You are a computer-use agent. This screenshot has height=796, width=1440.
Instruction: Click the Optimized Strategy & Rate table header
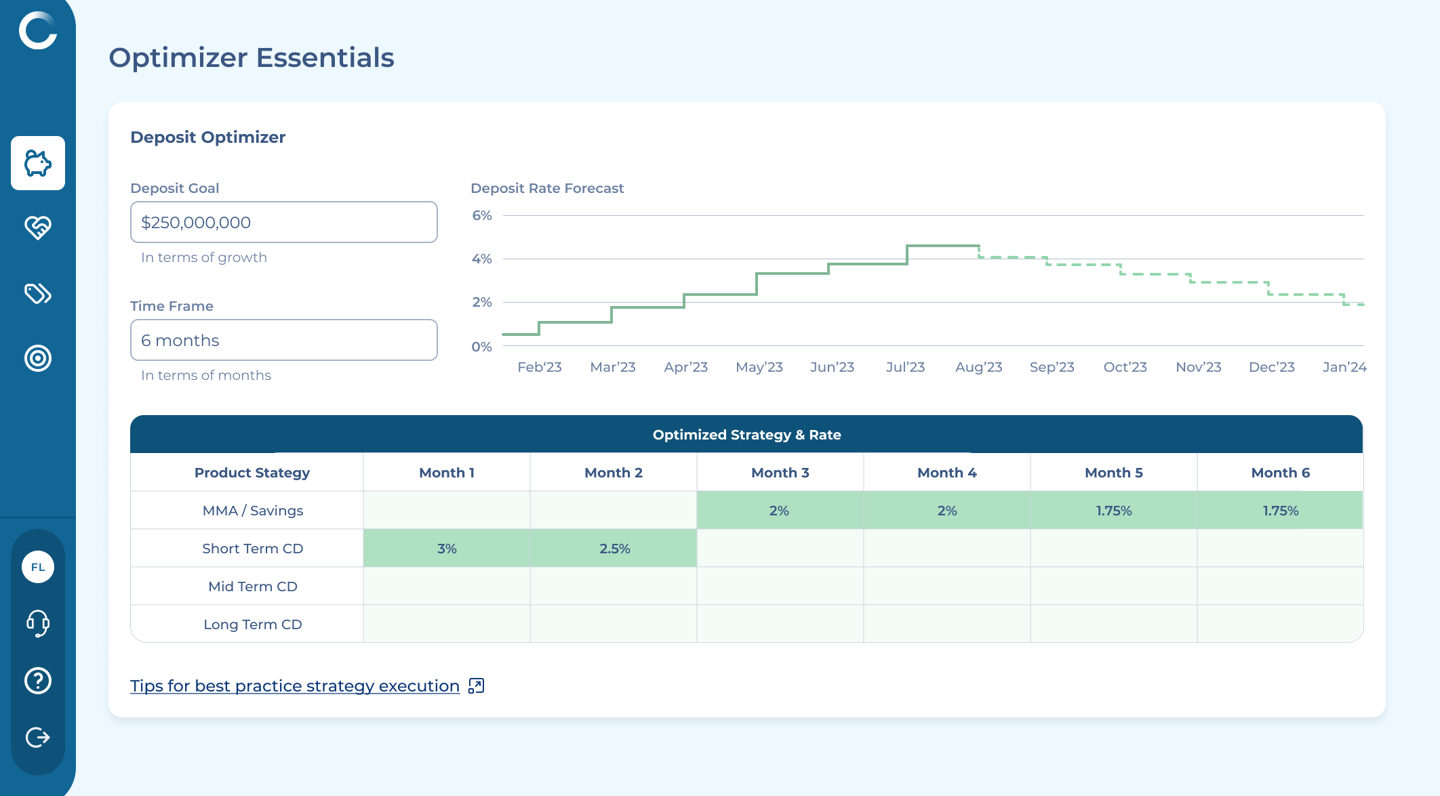pyautogui.click(x=746, y=435)
